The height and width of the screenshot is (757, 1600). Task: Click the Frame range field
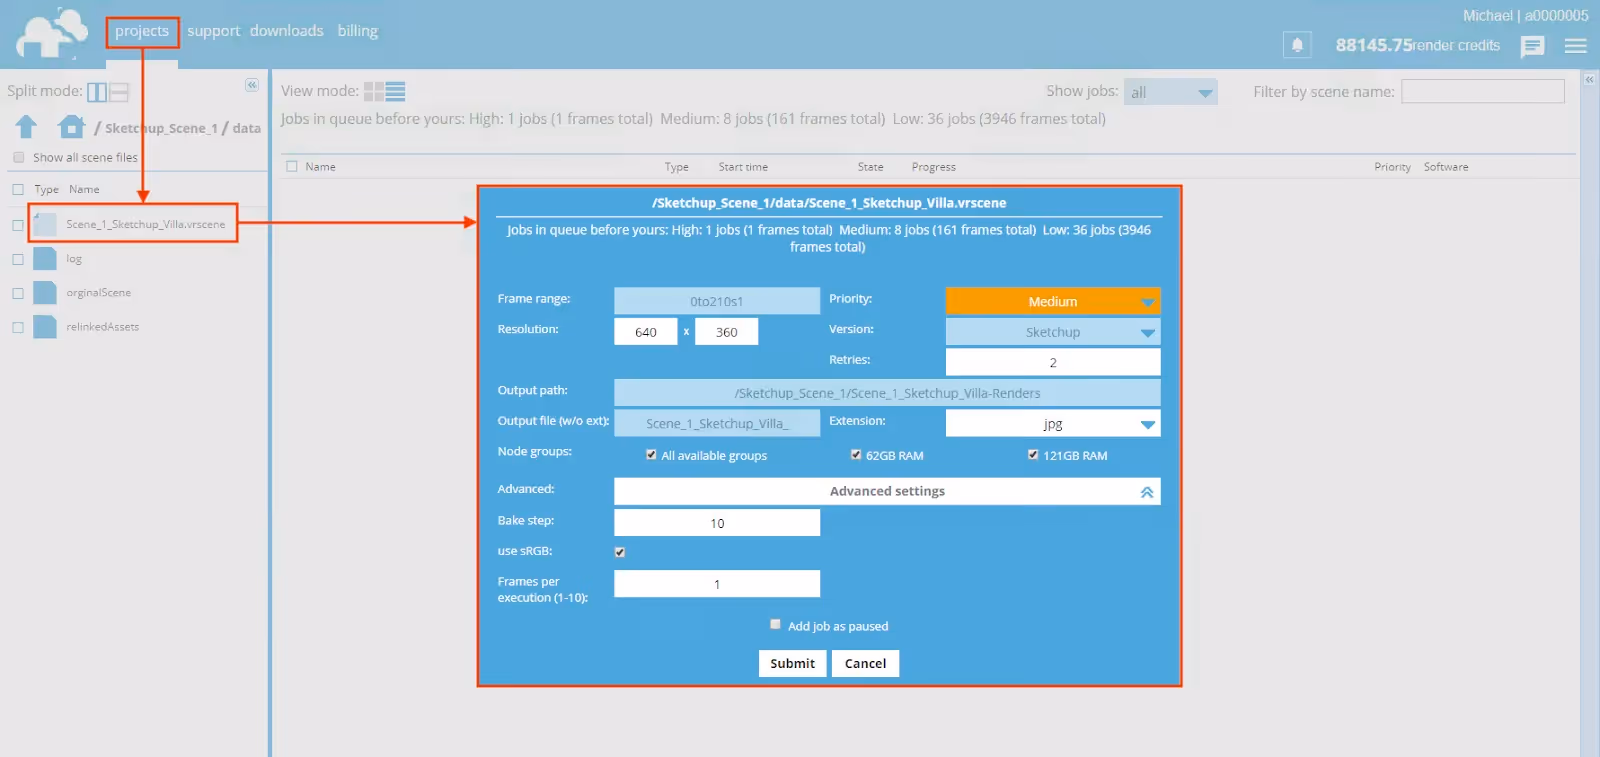pos(717,301)
